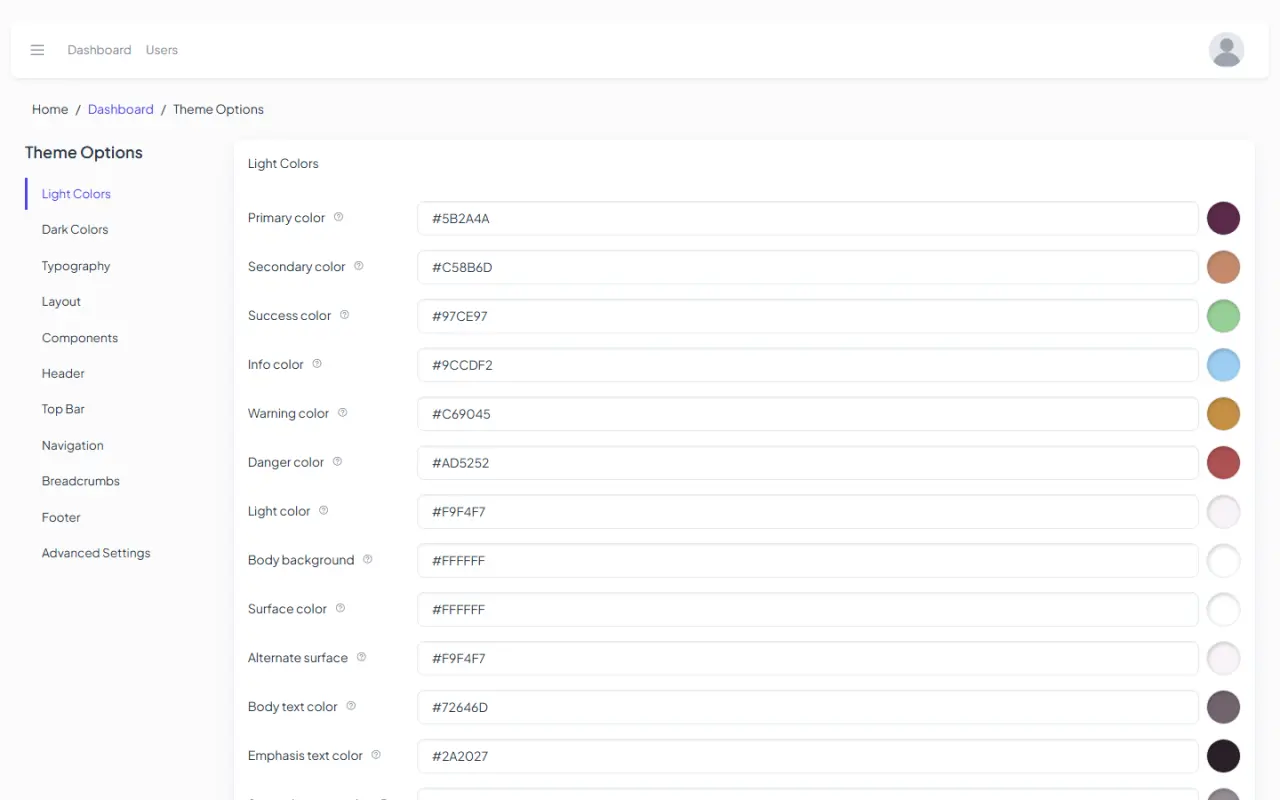Open the Primary color swatch picker
1280x800 pixels.
pos(1223,218)
